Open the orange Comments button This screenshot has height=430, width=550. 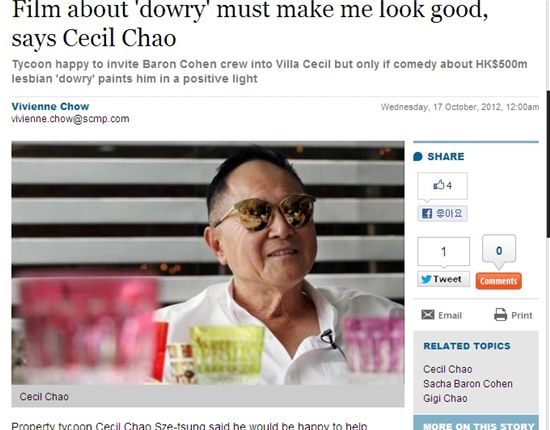coord(498,281)
